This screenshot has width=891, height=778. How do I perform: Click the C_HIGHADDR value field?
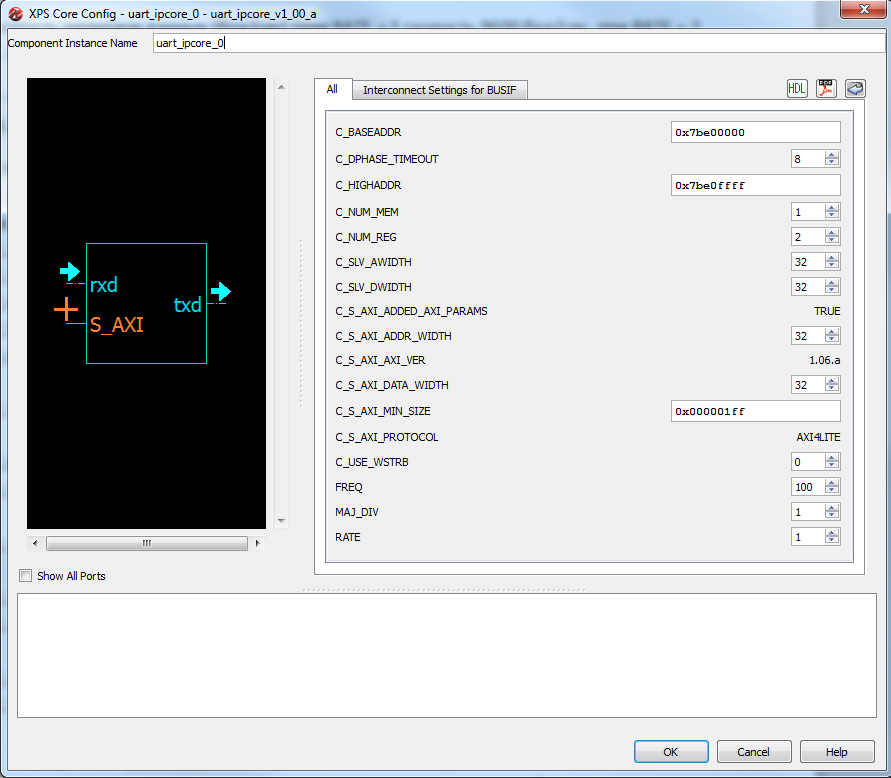755,185
